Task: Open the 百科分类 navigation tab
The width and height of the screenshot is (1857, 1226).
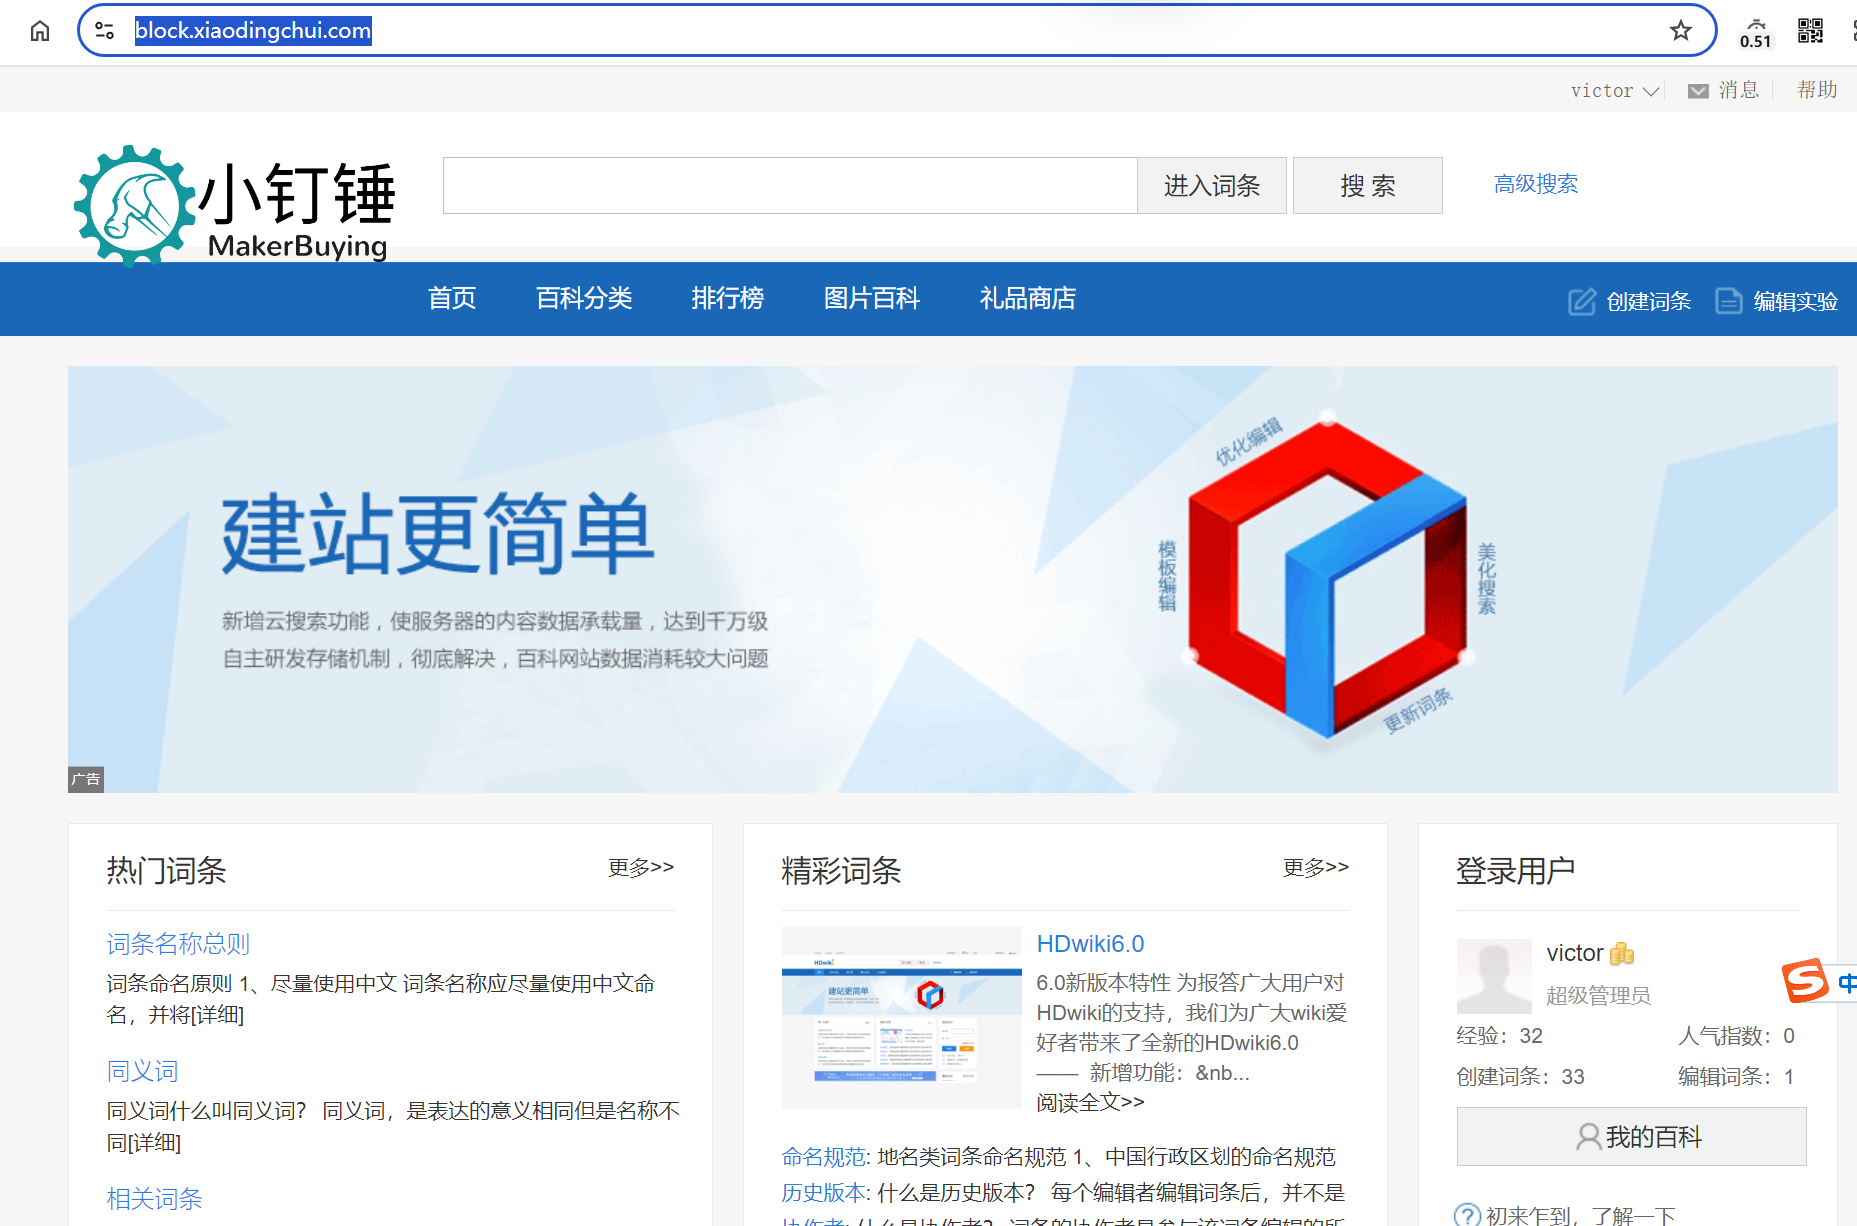Action: pos(584,299)
